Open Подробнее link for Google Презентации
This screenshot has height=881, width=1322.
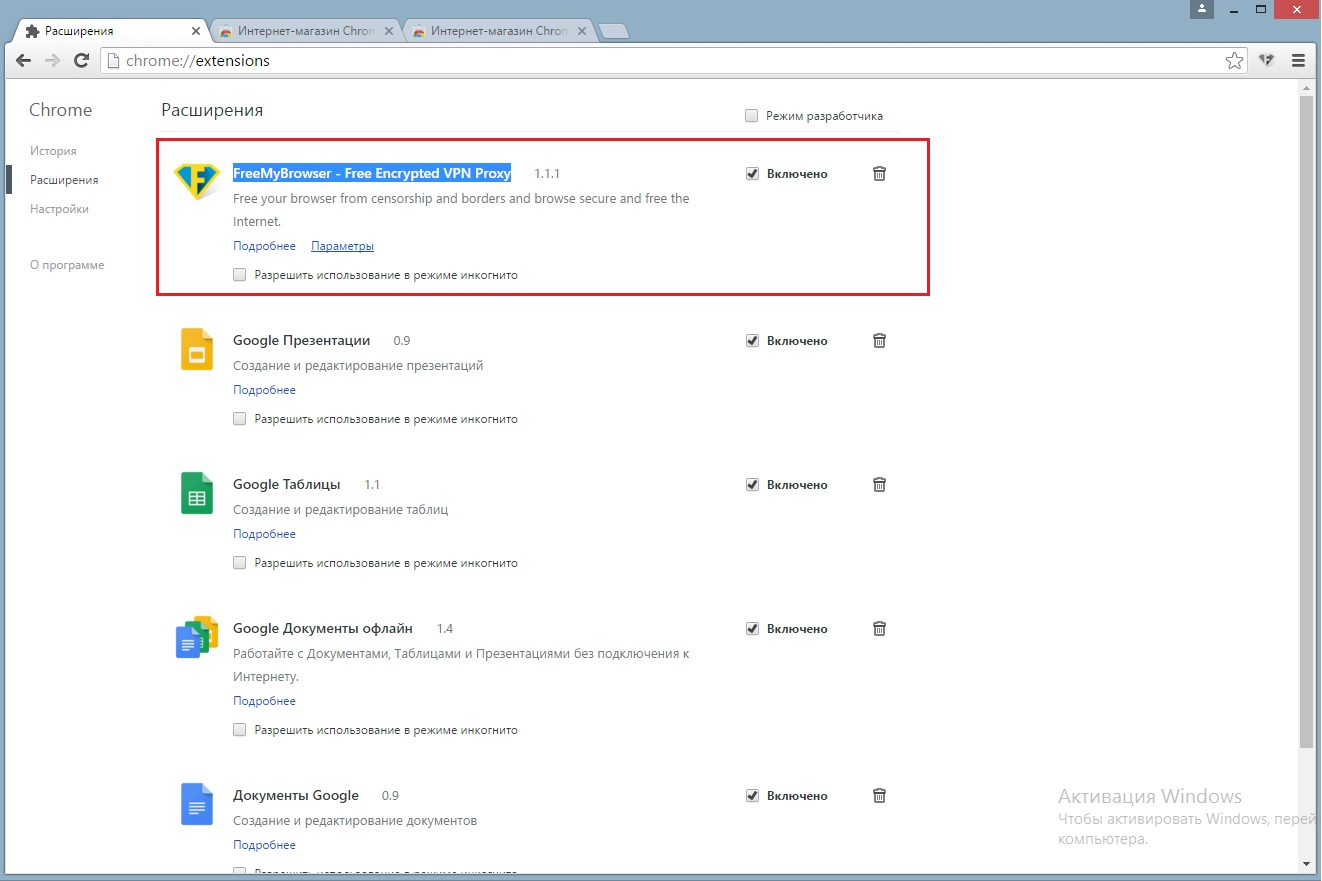pyautogui.click(x=264, y=390)
